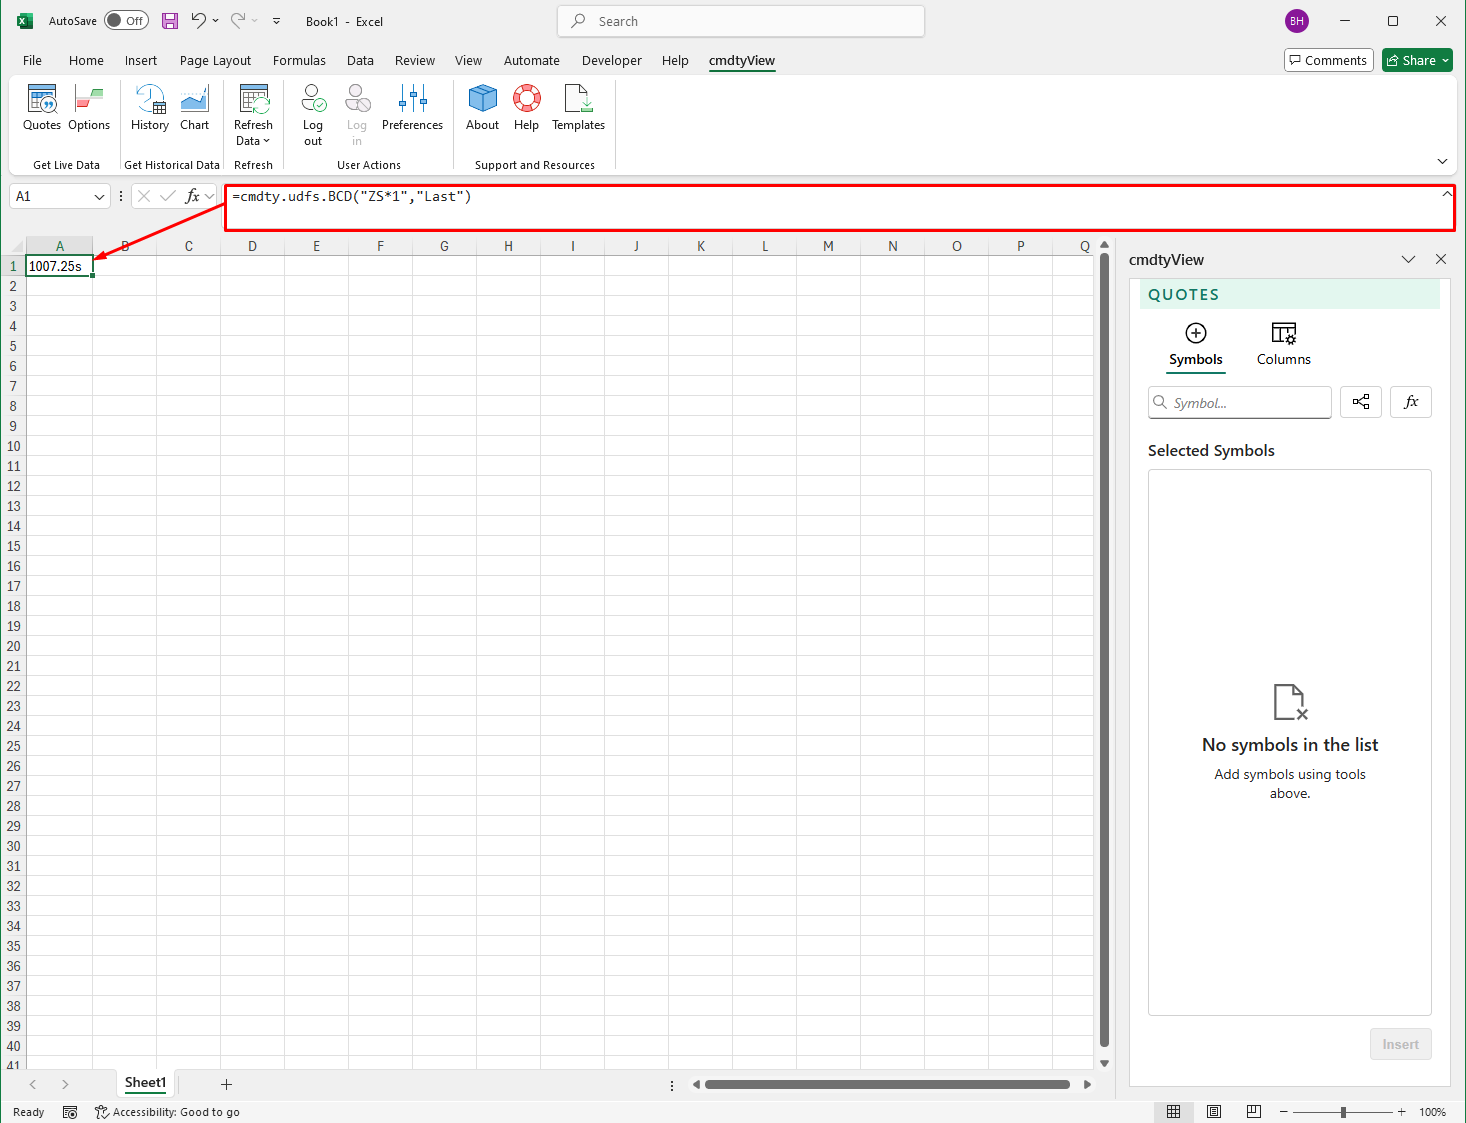The width and height of the screenshot is (1466, 1123).
Task: Click the Automate tab
Action: (531, 60)
